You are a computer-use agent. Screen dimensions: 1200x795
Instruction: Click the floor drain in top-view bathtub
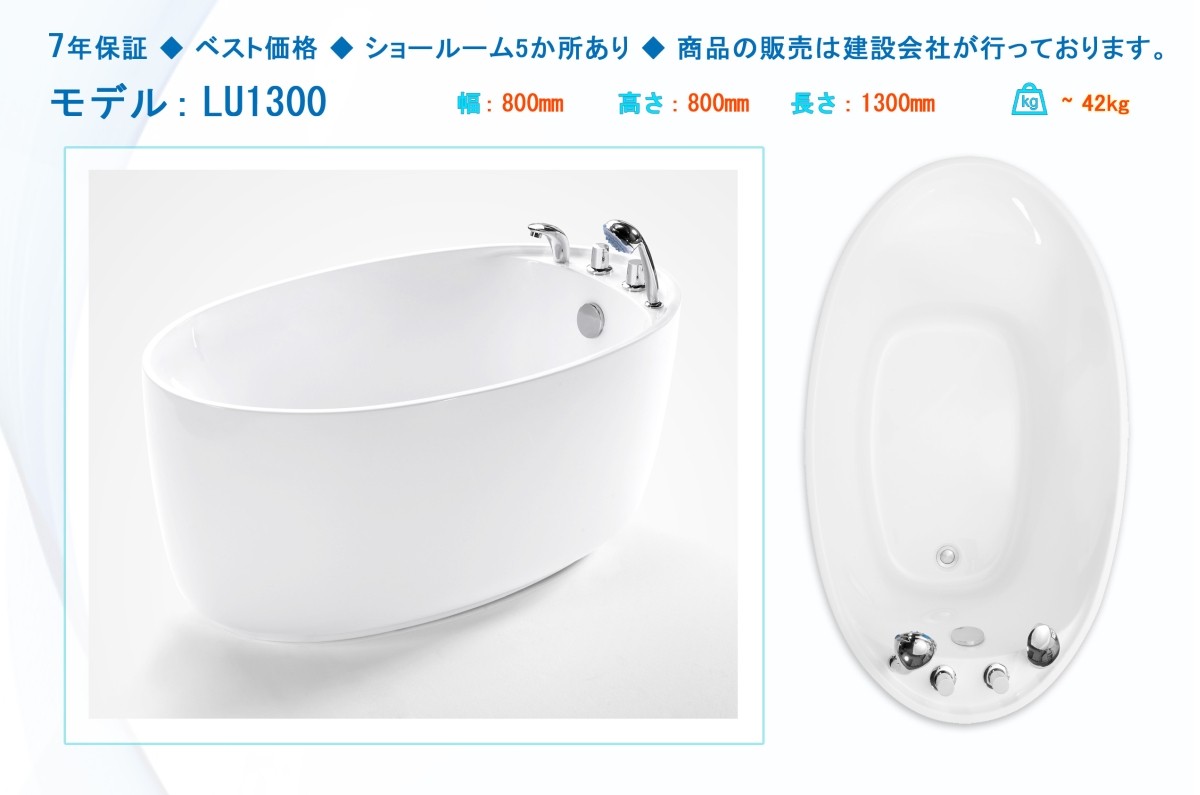(x=947, y=551)
